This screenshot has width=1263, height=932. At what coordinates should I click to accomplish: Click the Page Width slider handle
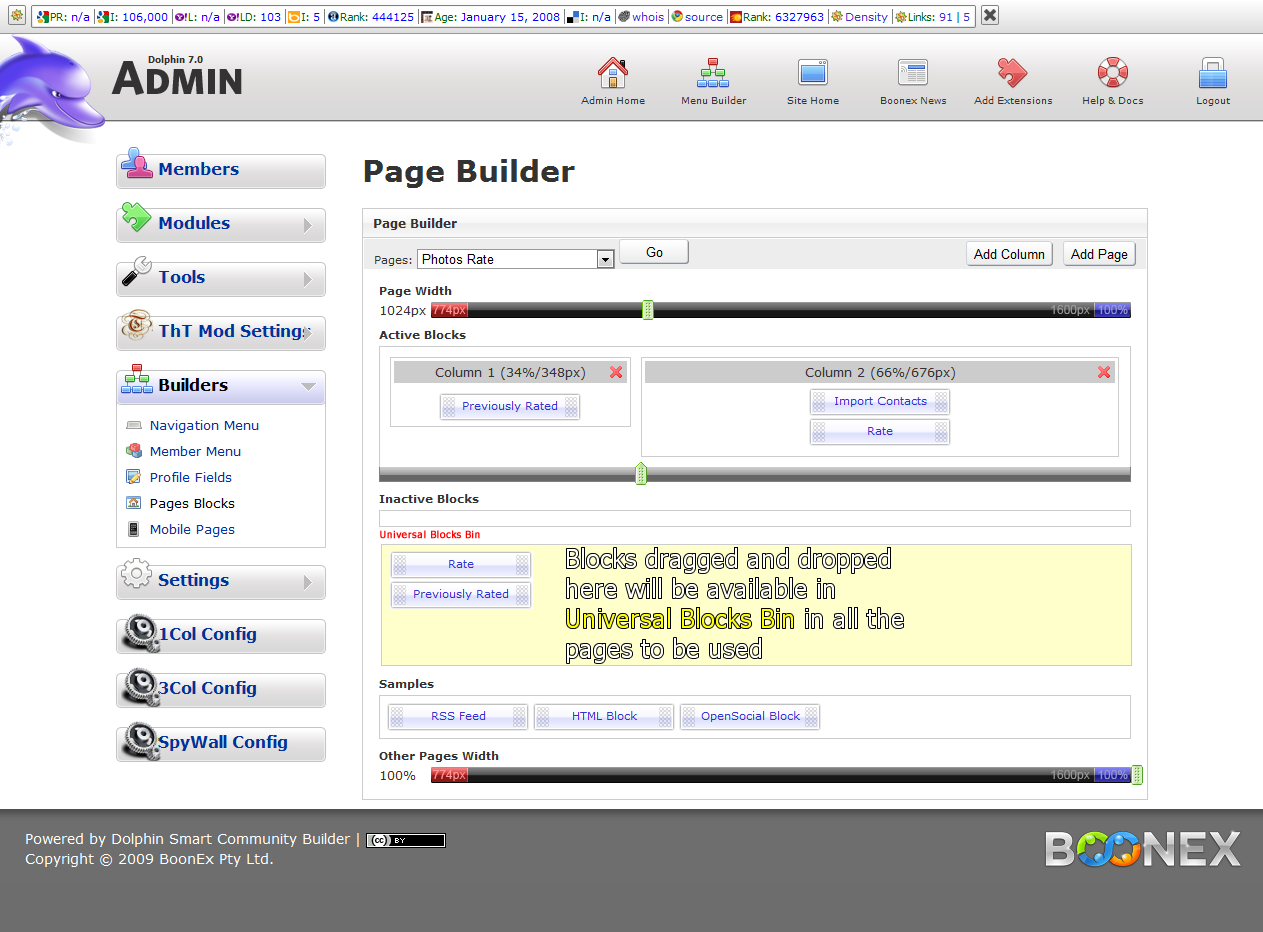647,310
